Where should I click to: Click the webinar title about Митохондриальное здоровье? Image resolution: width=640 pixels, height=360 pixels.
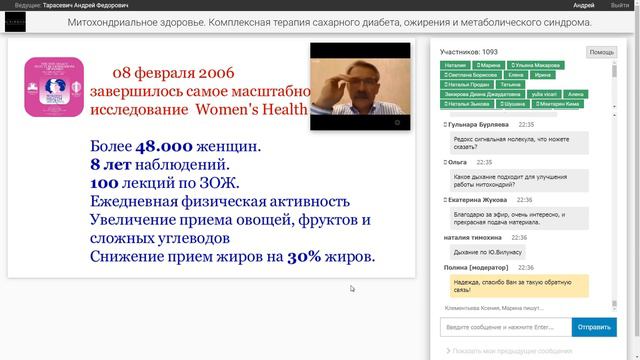coord(329,22)
